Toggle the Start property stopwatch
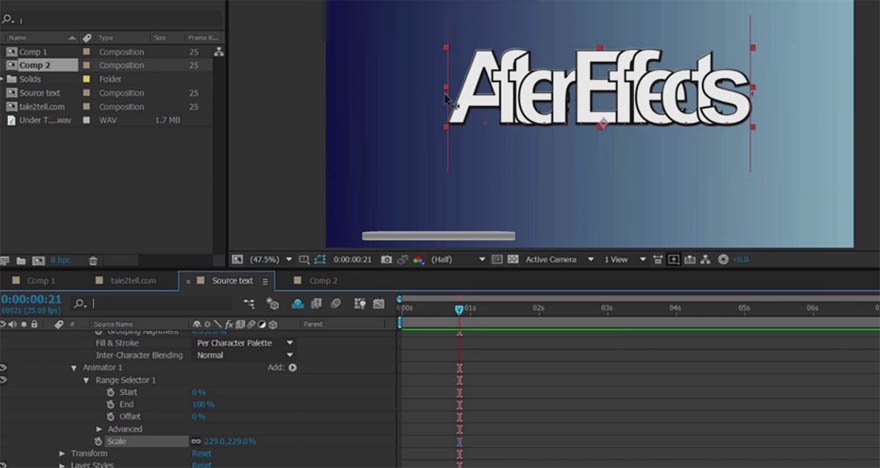This screenshot has height=468, width=880. click(111, 392)
